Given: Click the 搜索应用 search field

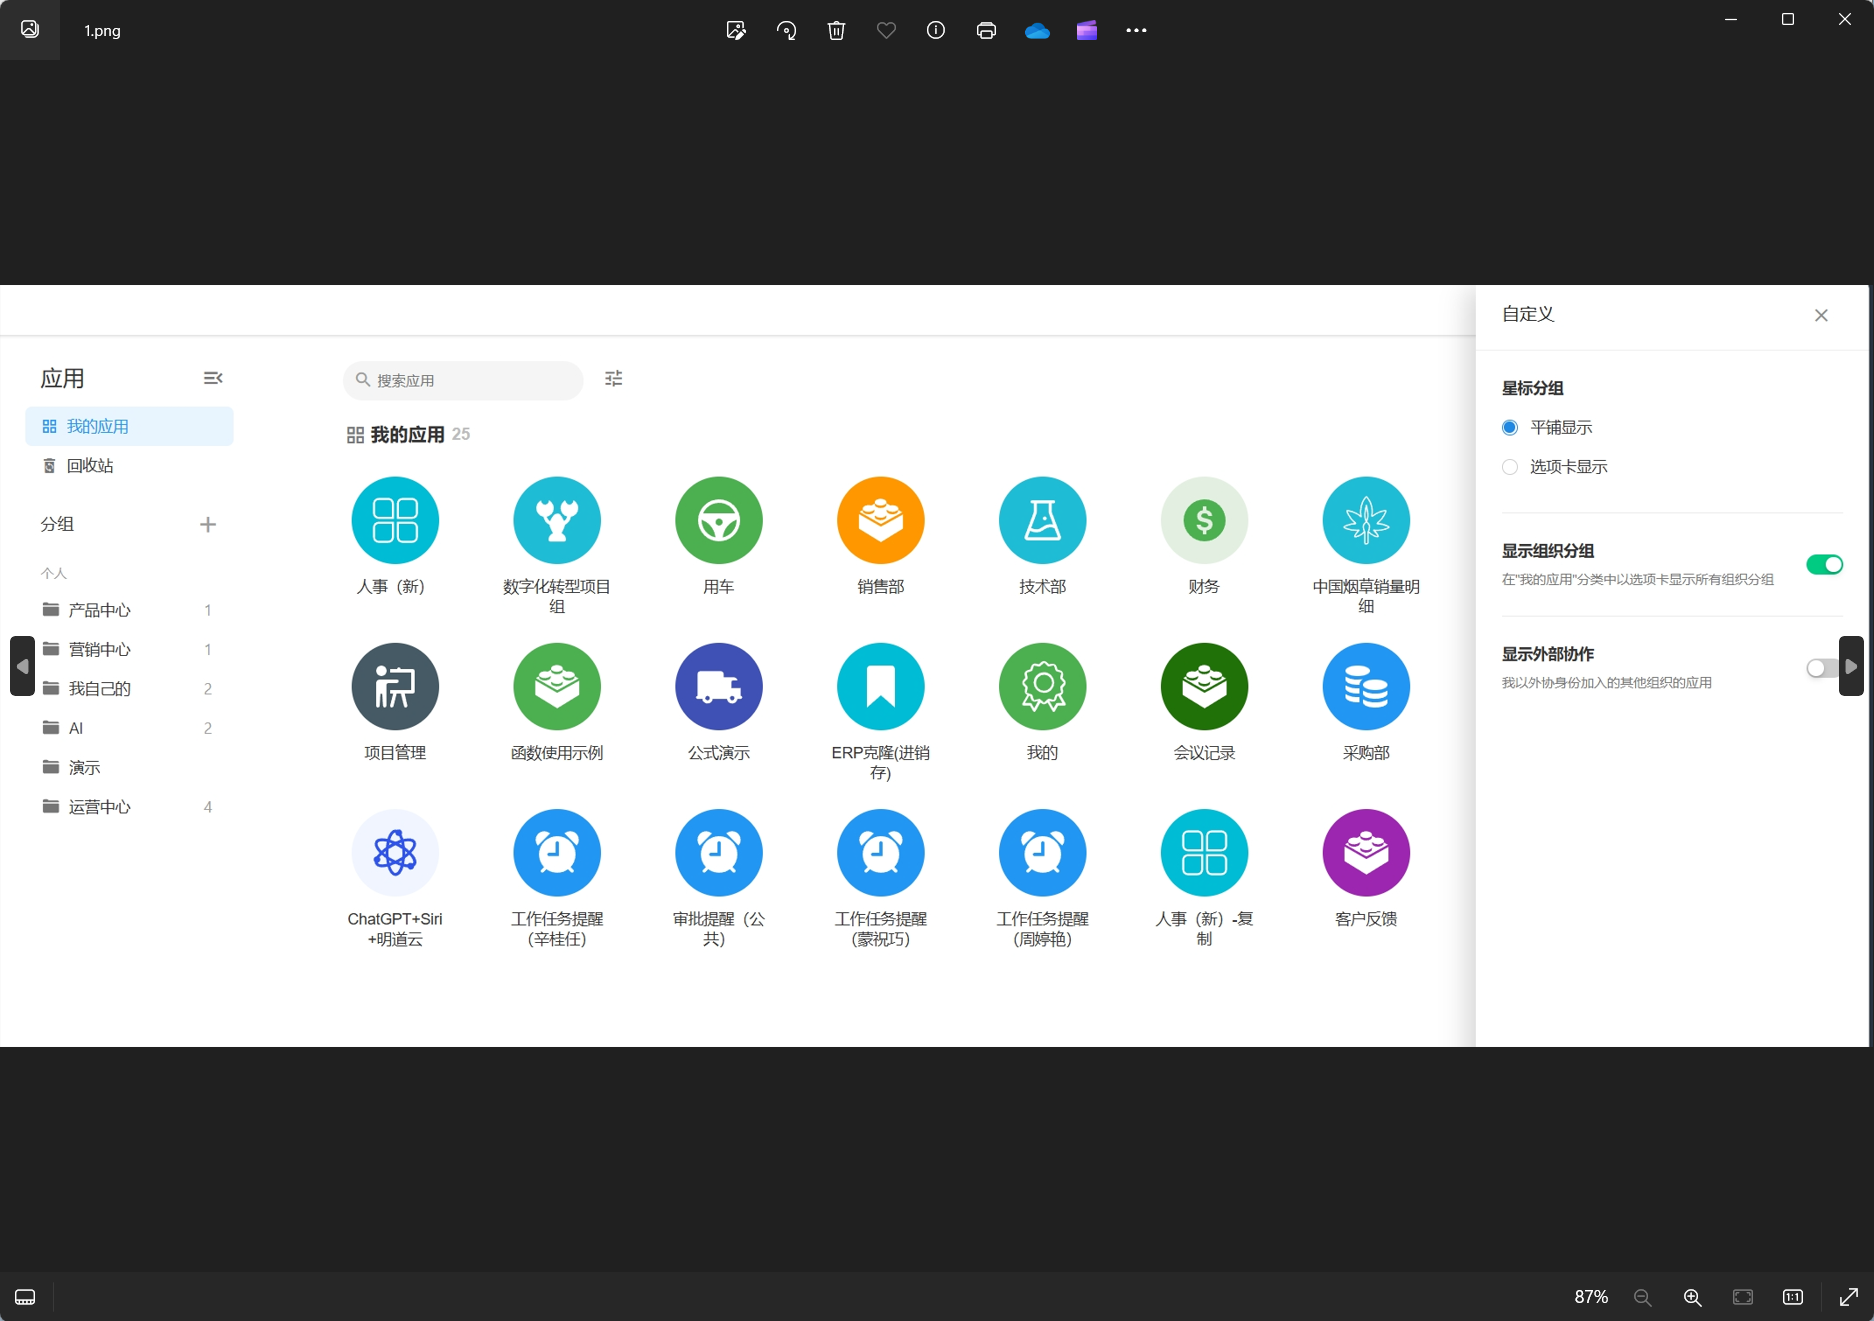Looking at the screenshot, I should click(463, 380).
